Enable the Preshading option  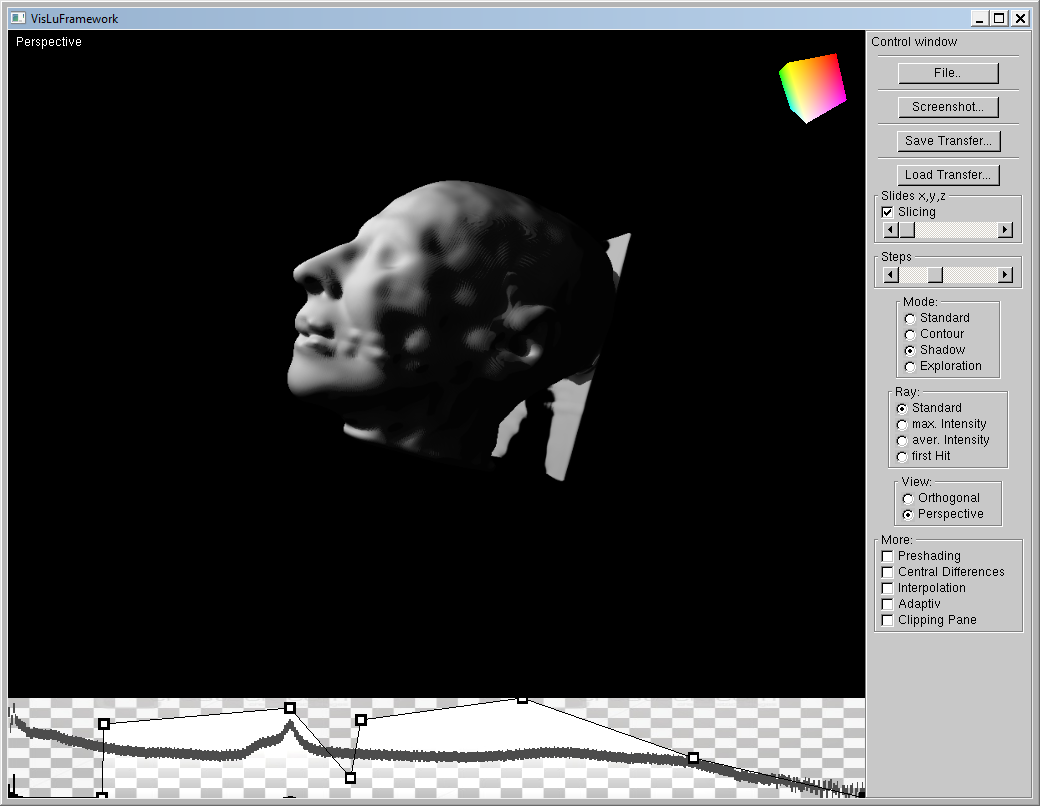pyautogui.click(x=887, y=556)
